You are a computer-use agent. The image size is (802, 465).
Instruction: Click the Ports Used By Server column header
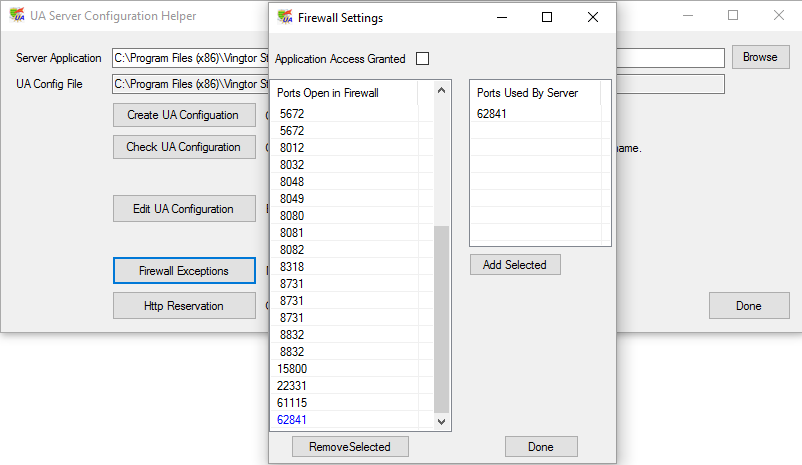coord(527,93)
